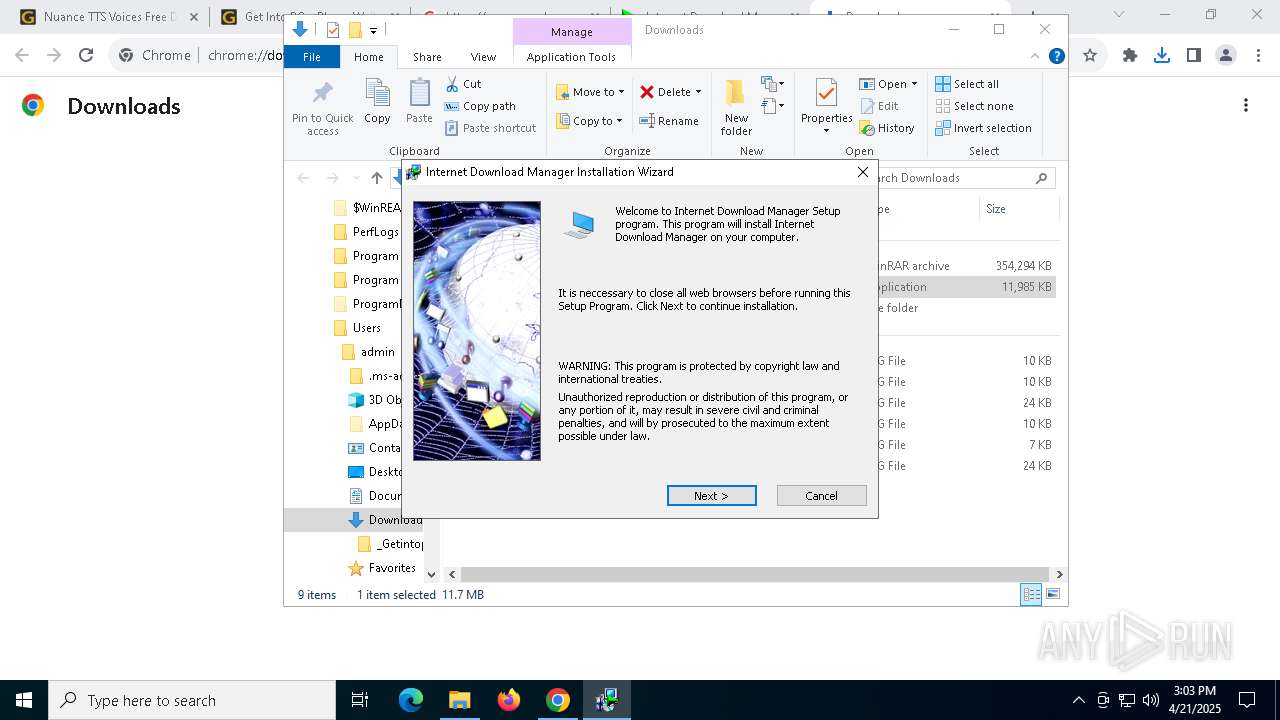Create a New folder from the ribbon
The height and width of the screenshot is (720, 1280).
click(x=736, y=107)
